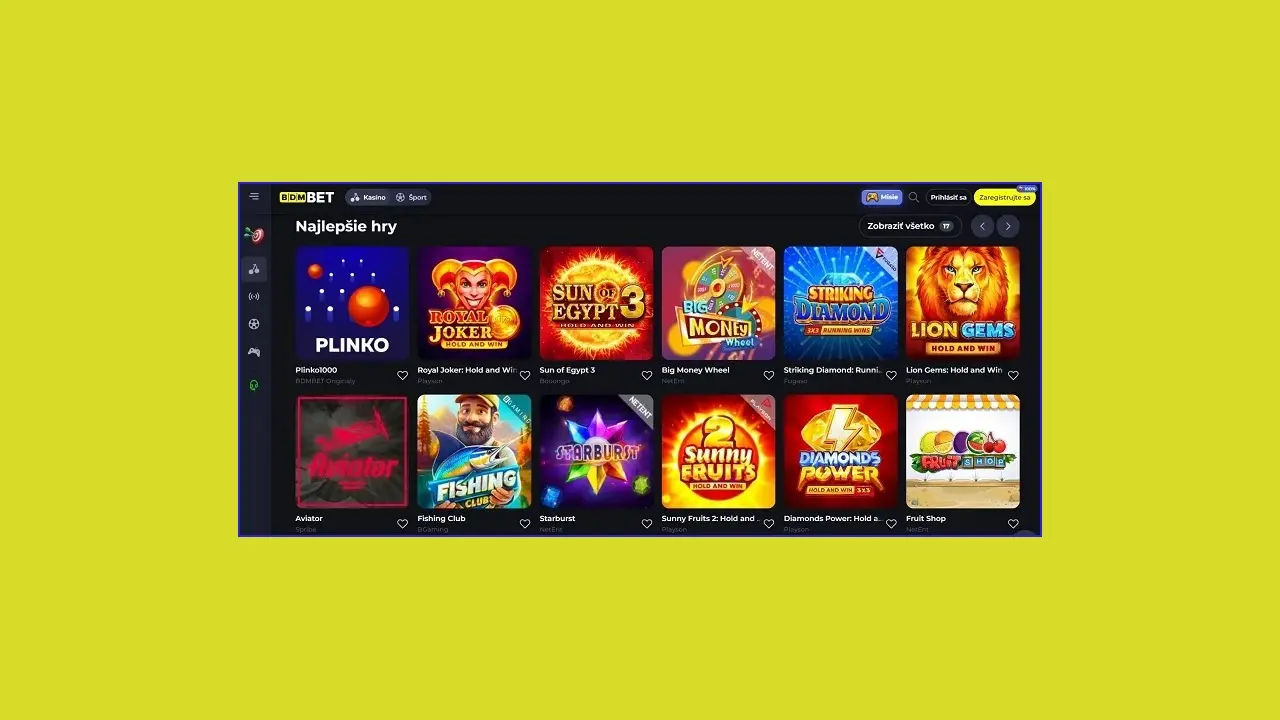Show previous games with the left arrow
This screenshot has height=720, width=1280.
[x=982, y=226]
